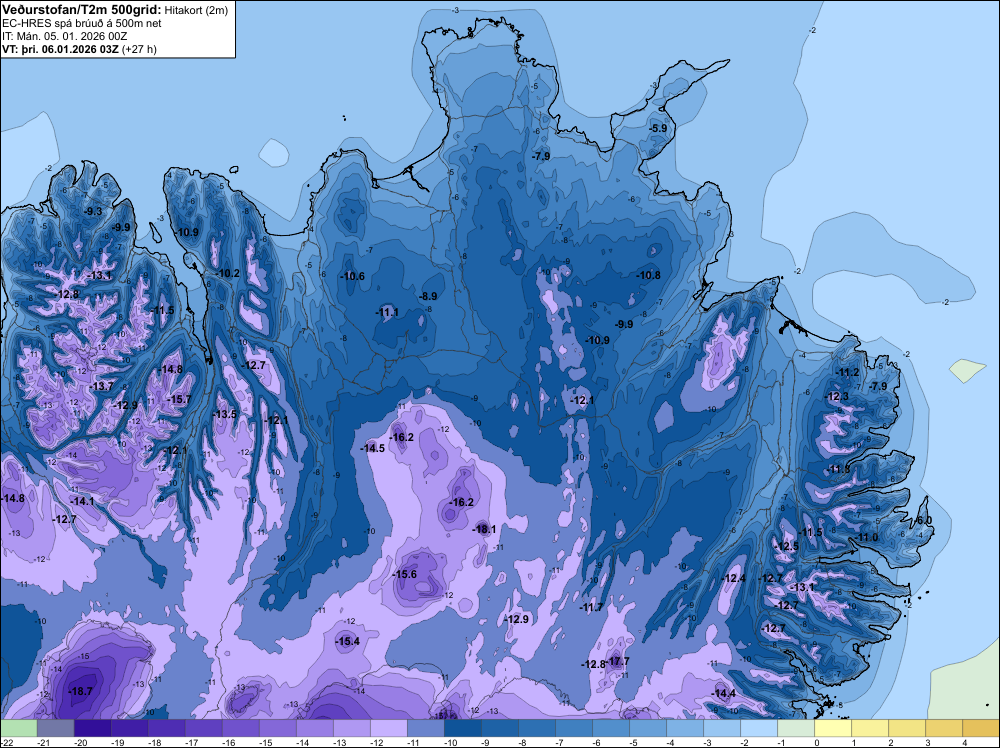Click the 0 degree yellow legend swatch
The image size is (1000, 748).
[x=832, y=728]
